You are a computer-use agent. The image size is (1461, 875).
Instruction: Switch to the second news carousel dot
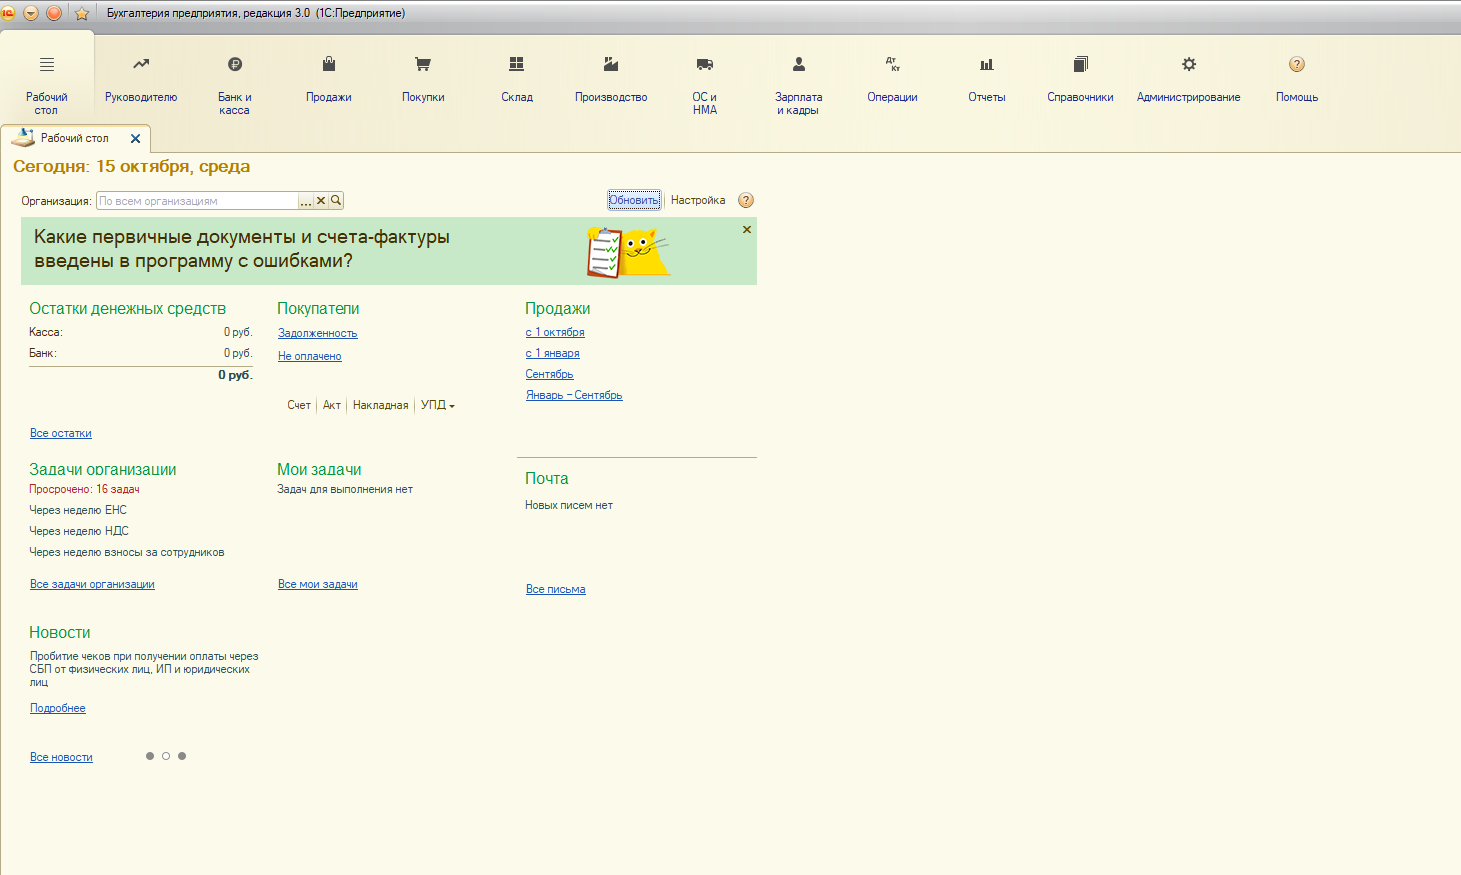[166, 756]
